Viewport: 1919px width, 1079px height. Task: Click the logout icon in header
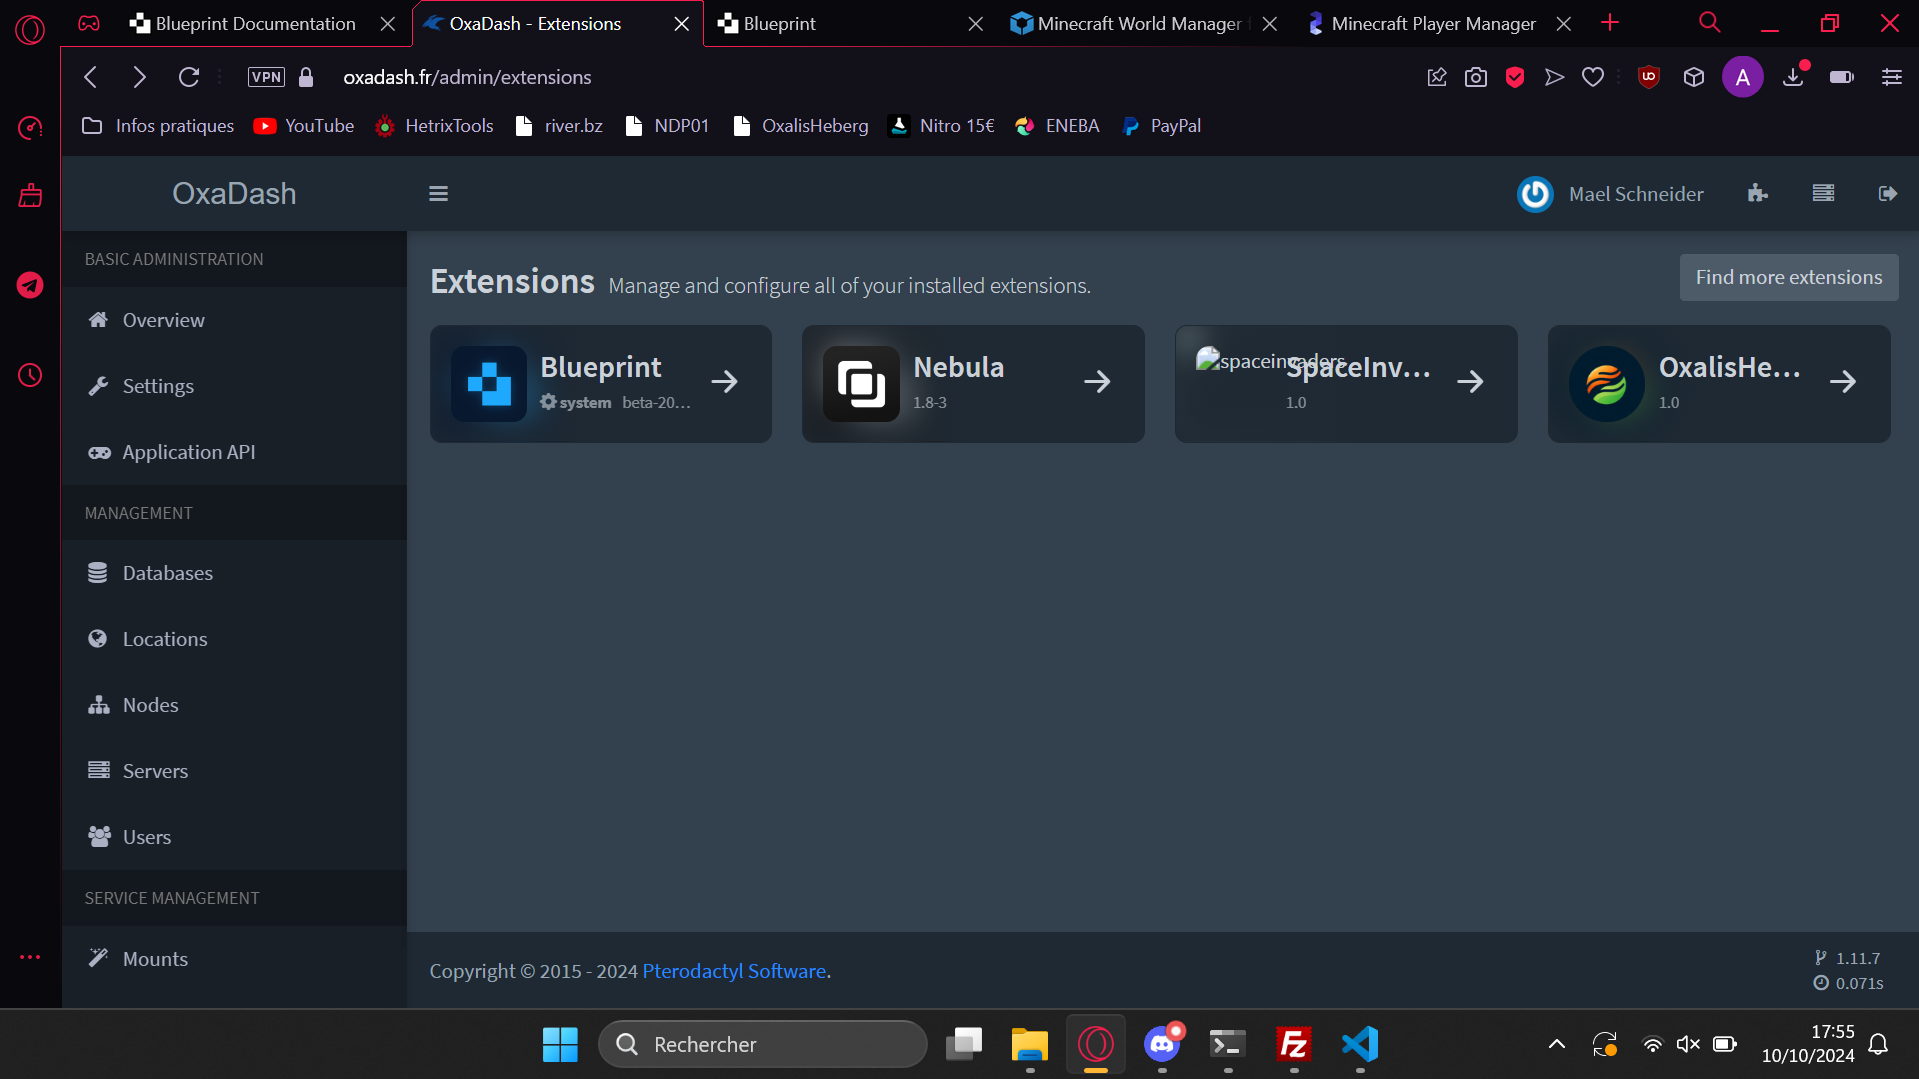coord(1888,194)
